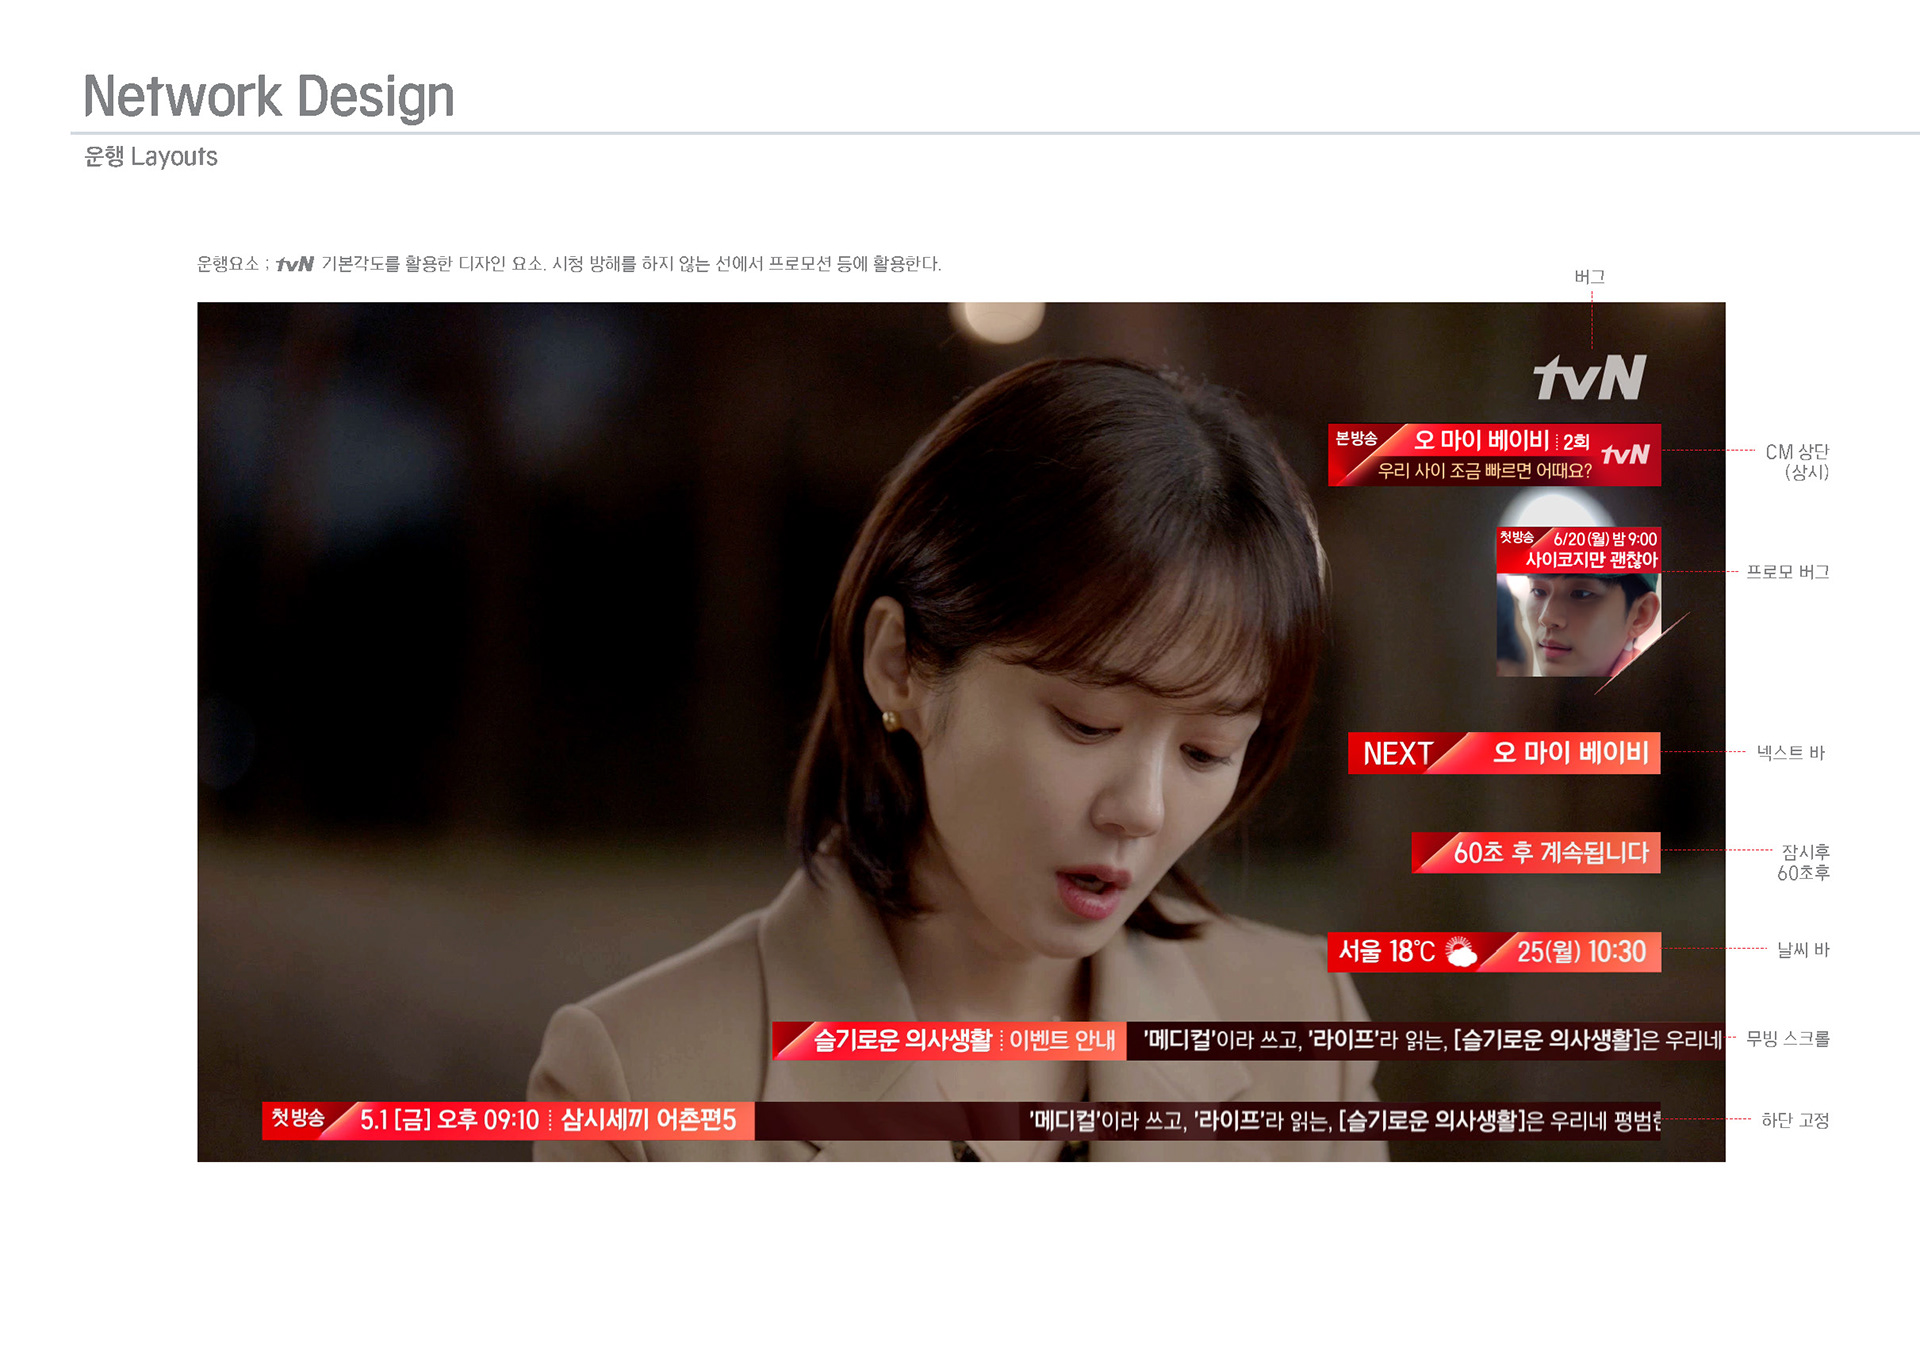Image resolution: width=1920 pixels, height=1358 pixels.
Task: Click the NEXT label on next bar
Action: pos(1397,753)
